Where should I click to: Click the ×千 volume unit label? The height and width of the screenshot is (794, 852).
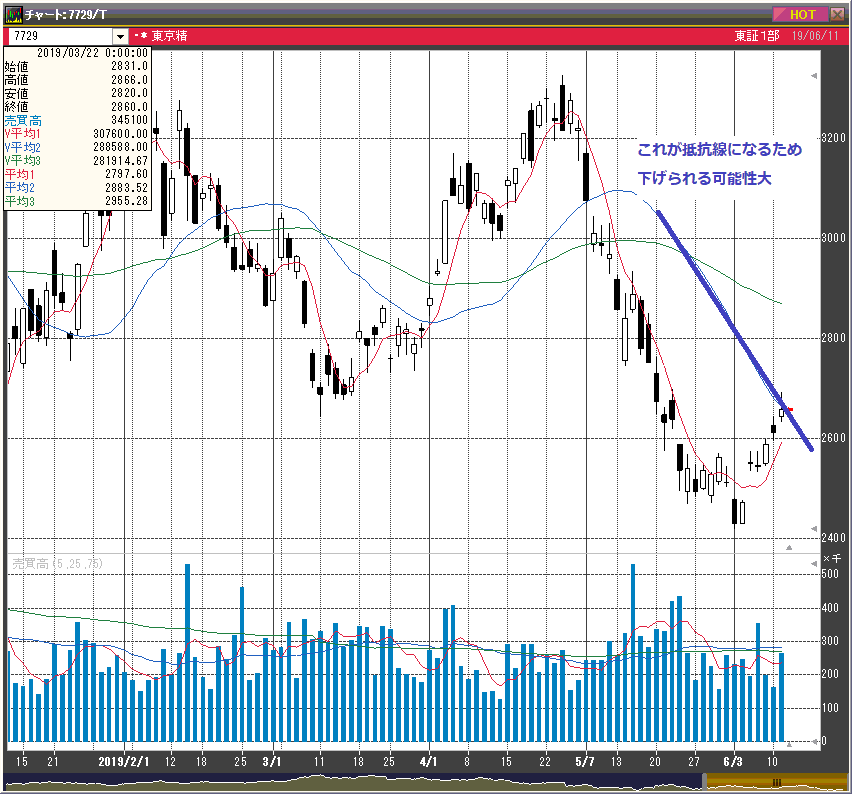(832, 559)
